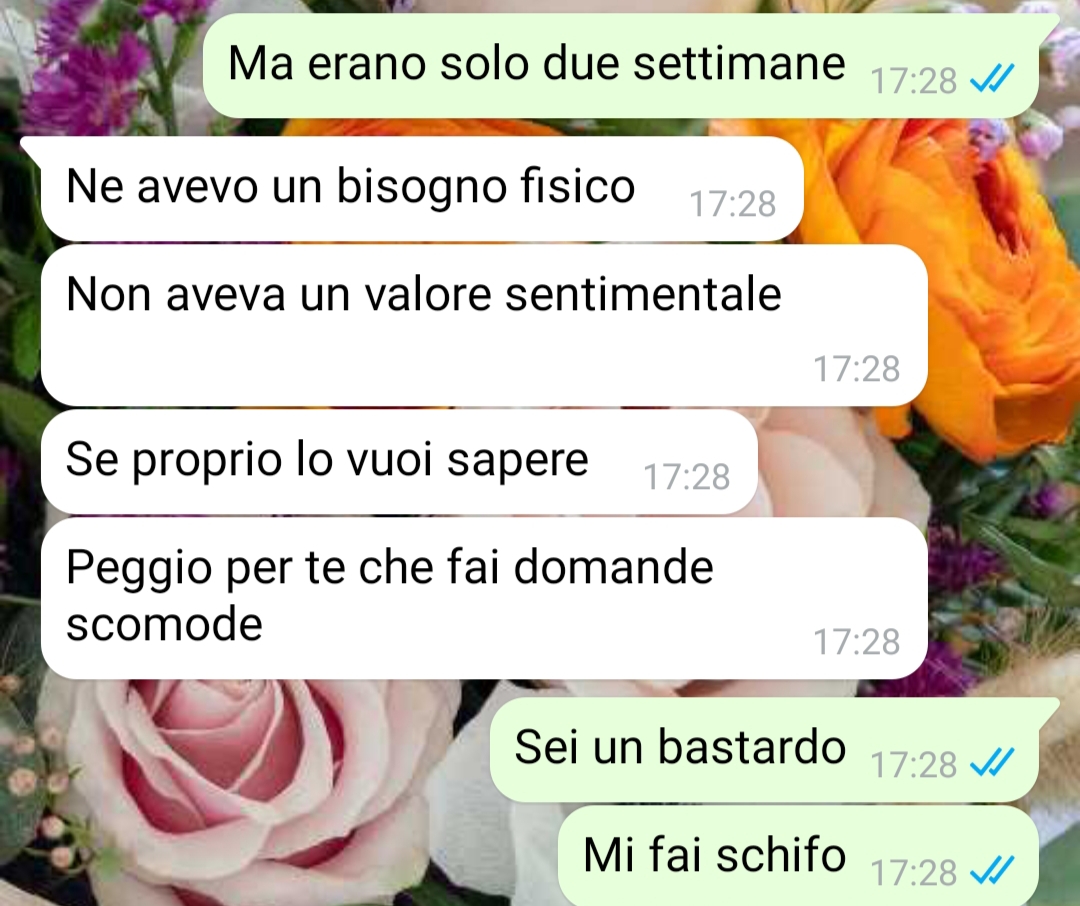
Task: Select the 'Se proprio lo vuoi sapere' message
Action: click(x=399, y=462)
